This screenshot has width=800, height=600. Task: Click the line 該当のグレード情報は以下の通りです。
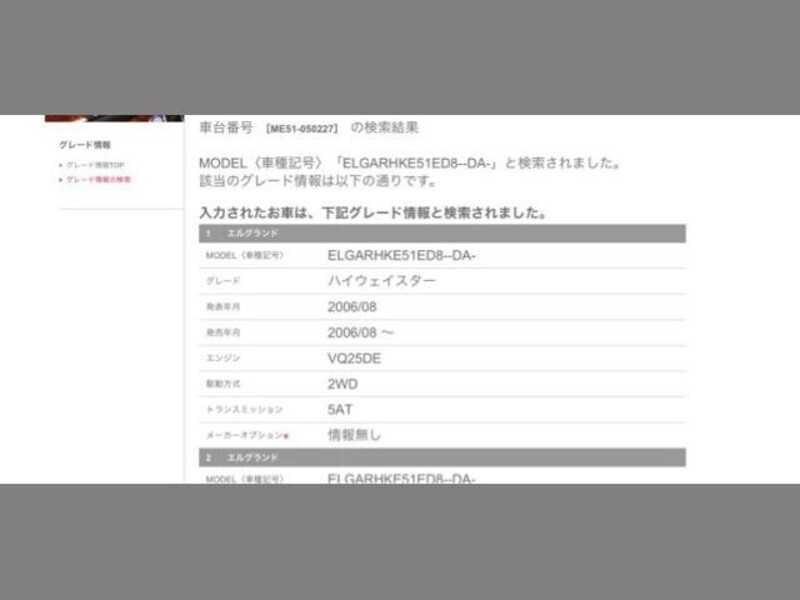pos(317,181)
